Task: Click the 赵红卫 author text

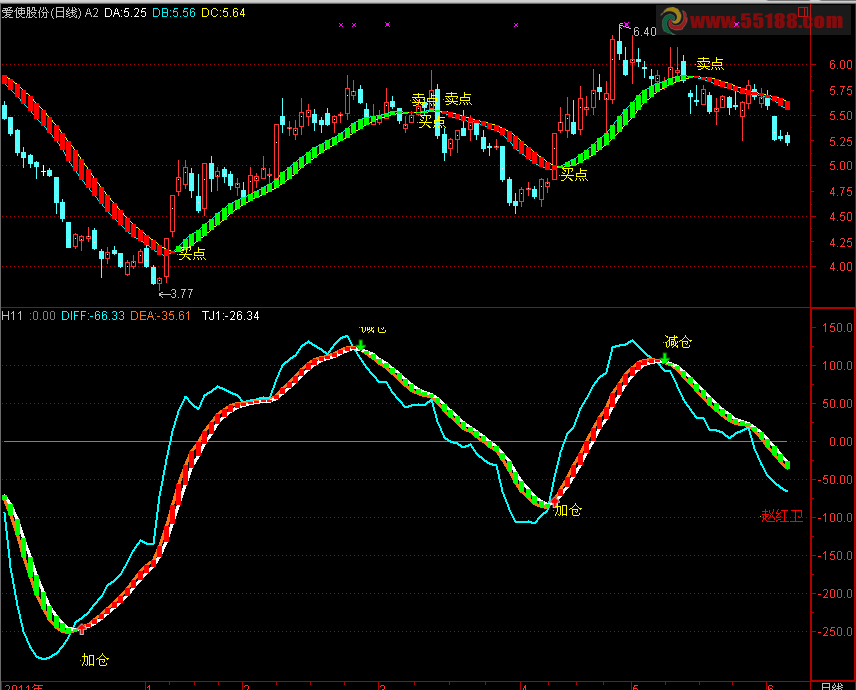Action: click(x=782, y=516)
